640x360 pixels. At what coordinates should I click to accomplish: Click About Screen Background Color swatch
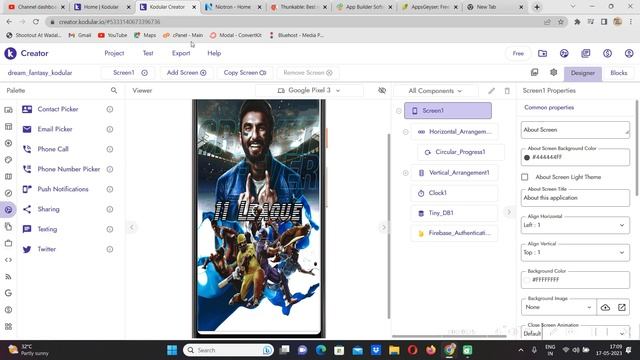[x=527, y=158]
